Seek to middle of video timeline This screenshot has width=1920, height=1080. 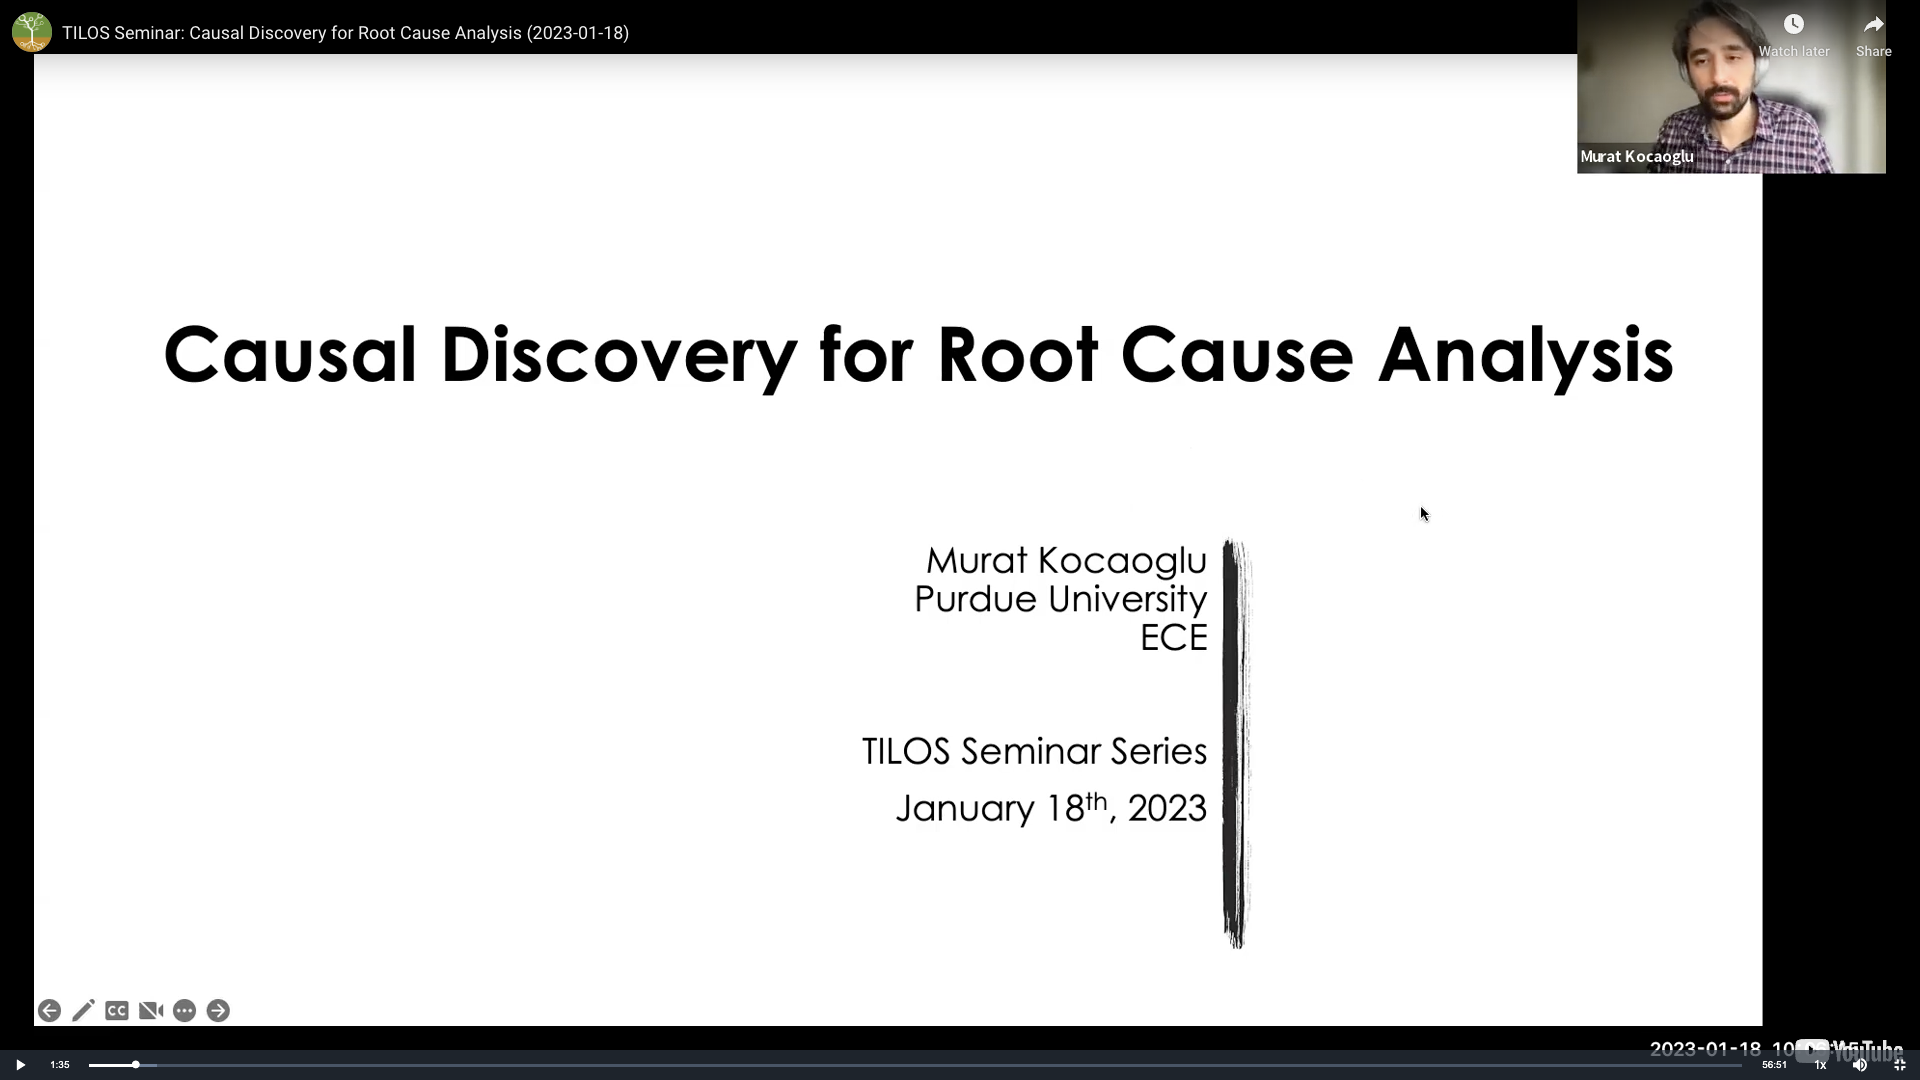click(x=915, y=1065)
